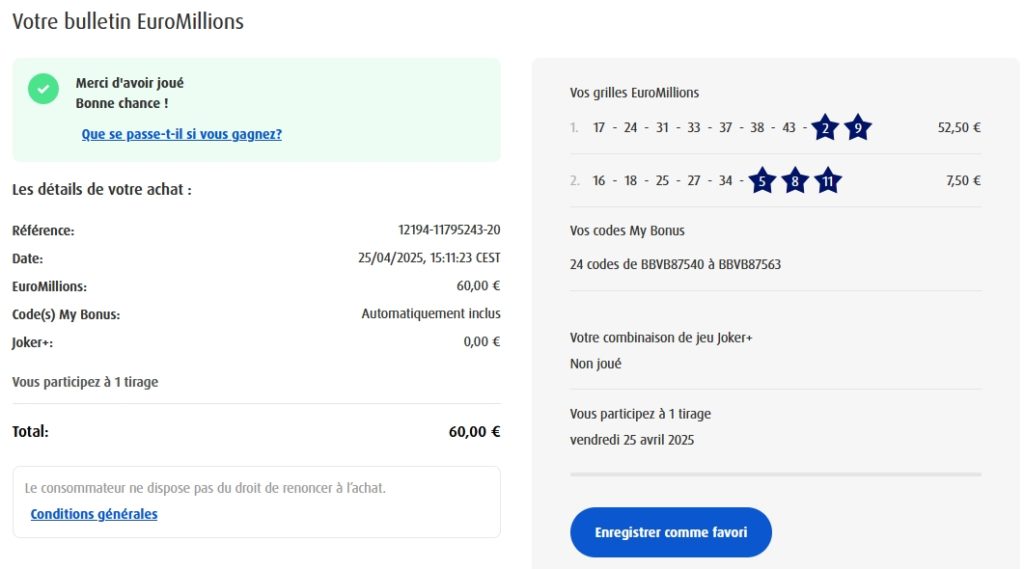The width and height of the screenshot is (1024, 569).
Task: Click the Joker+ 'Non joué' status
Action: point(596,364)
